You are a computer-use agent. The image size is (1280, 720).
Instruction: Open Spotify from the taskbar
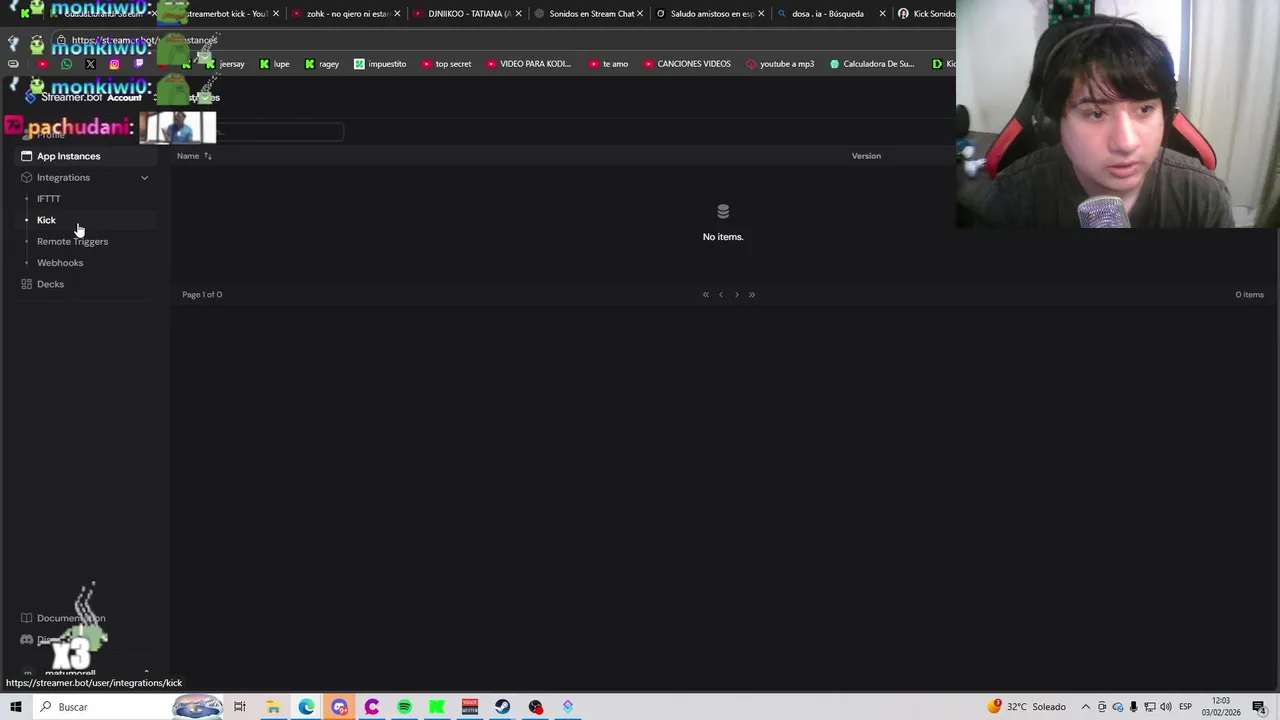click(x=404, y=707)
